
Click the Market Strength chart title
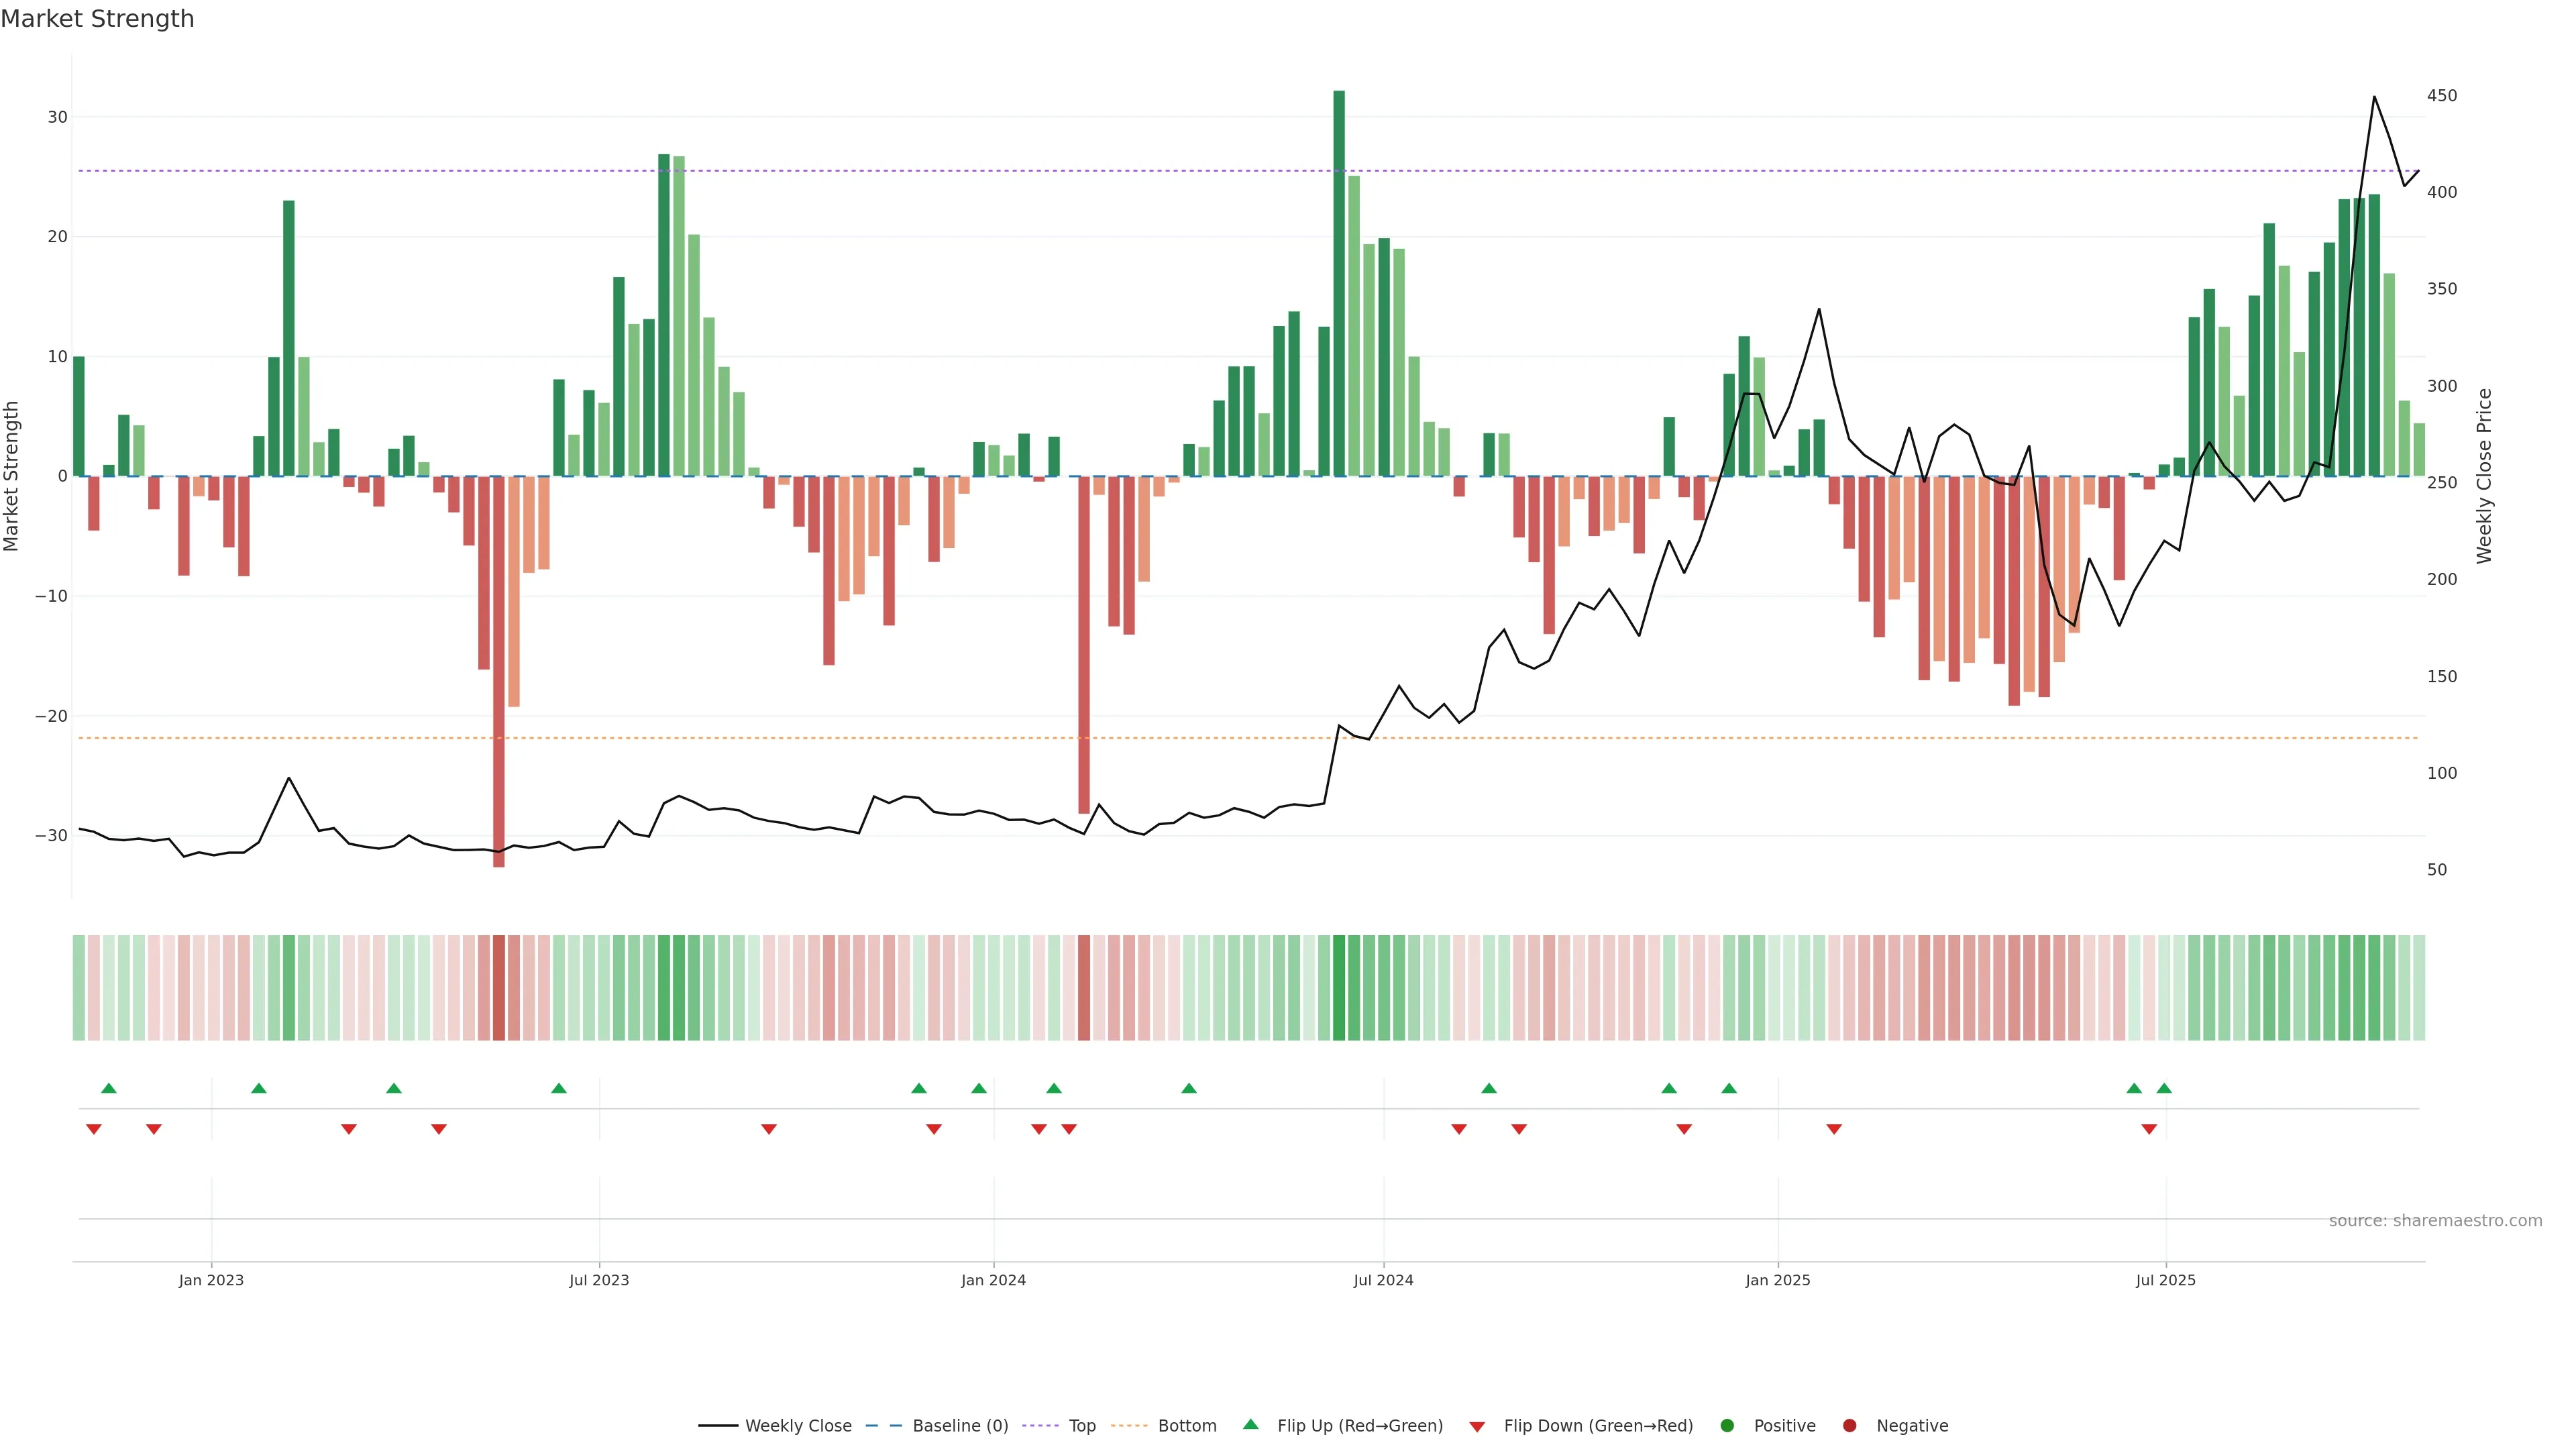tap(97, 19)
